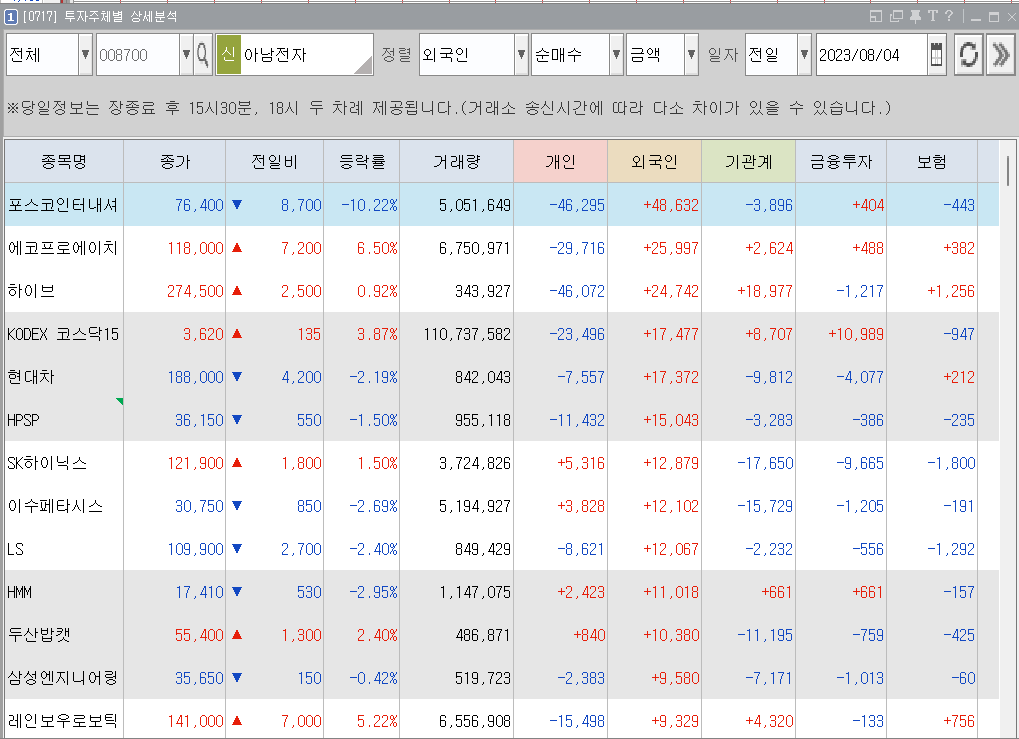
Task: Sort by 전일비 column header
Action: [x=274, y=161]
